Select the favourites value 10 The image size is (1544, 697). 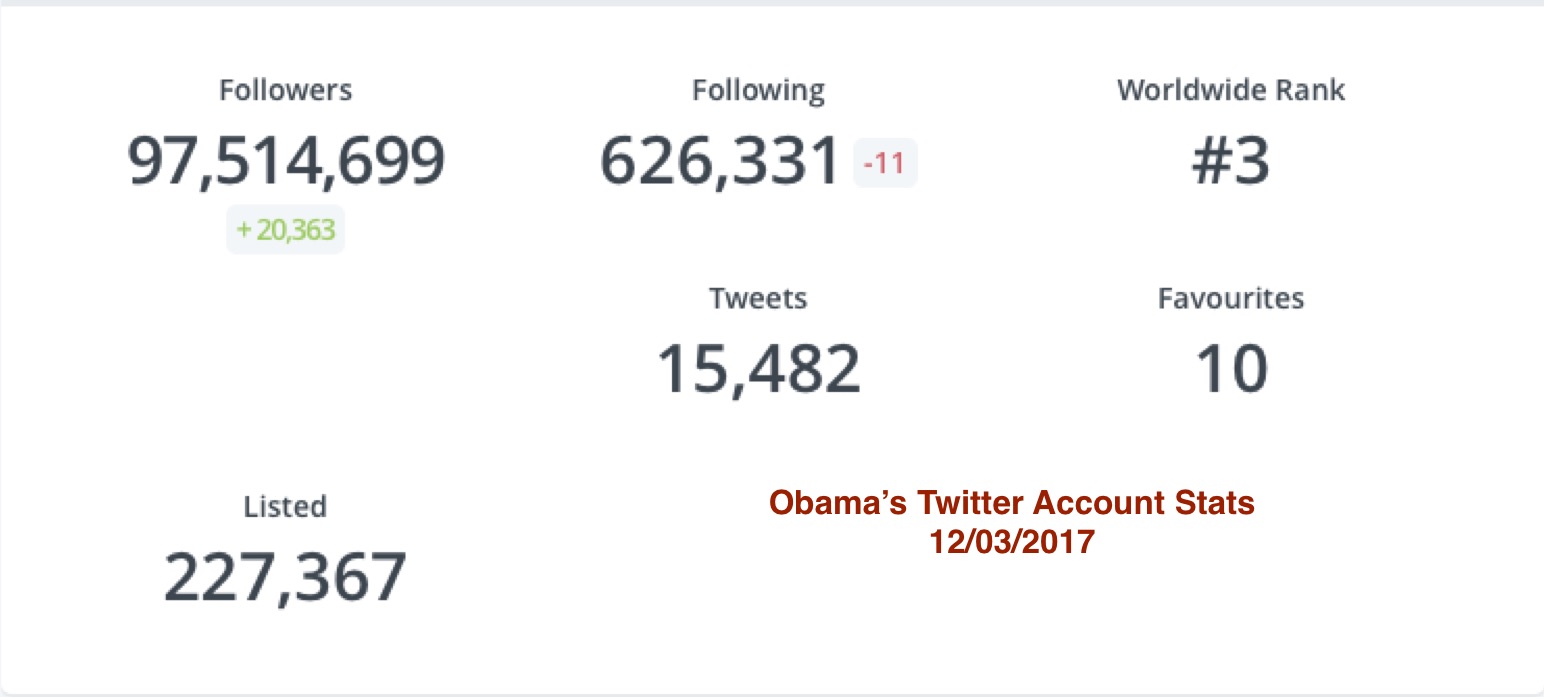1230,369
